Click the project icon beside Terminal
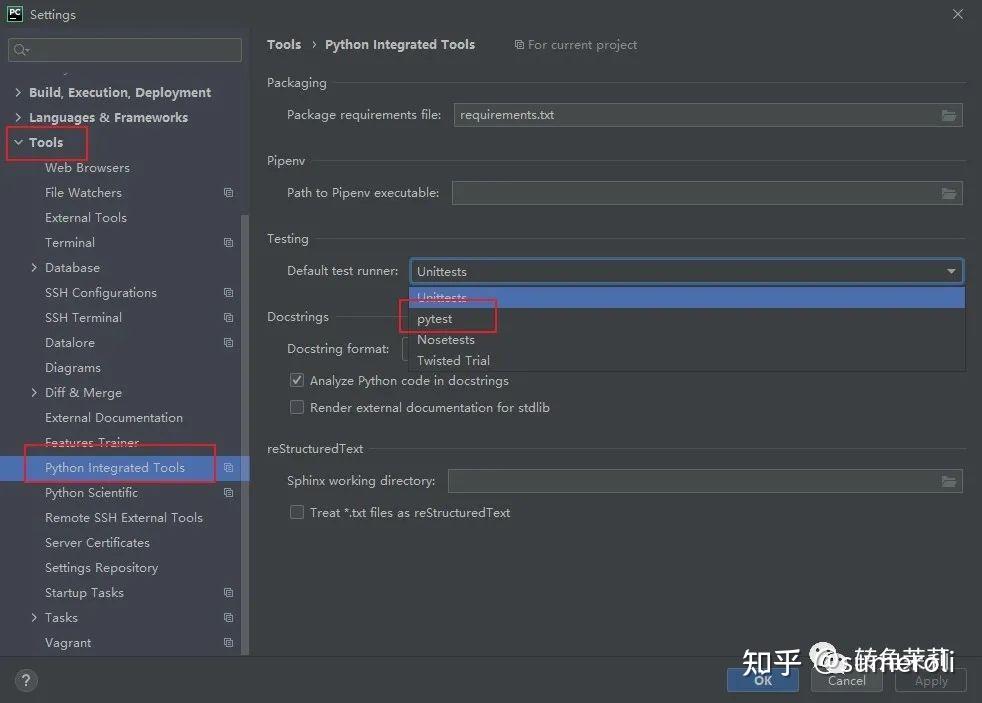The height and width of the screenshot is (703, 982). click(x=229, y=243)
